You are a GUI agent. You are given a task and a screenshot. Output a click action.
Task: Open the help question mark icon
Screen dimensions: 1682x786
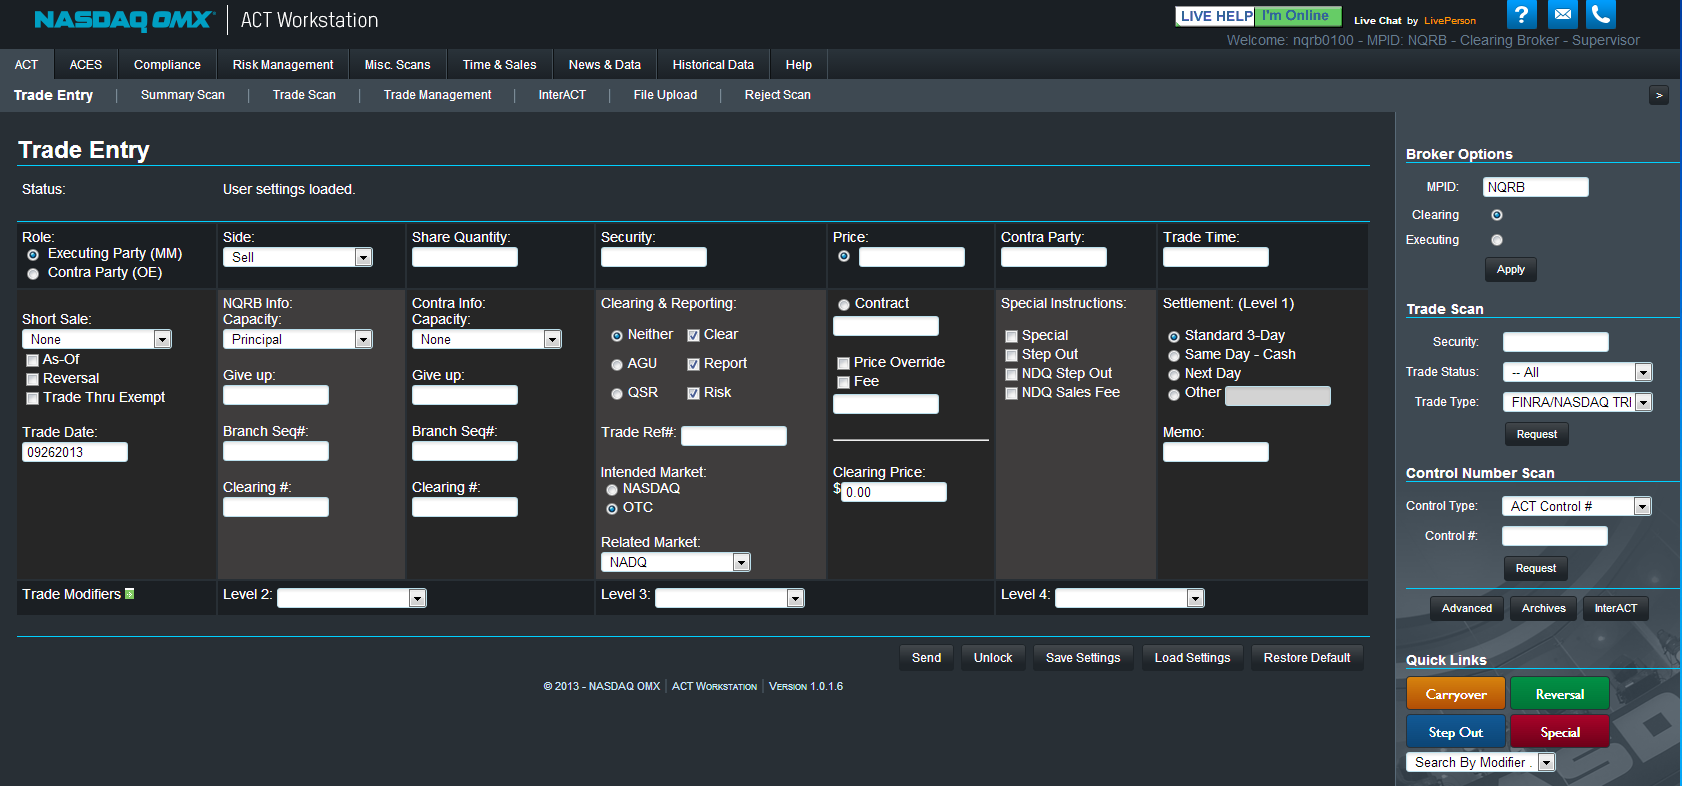pyautogui.click(x=1521, y=14)
